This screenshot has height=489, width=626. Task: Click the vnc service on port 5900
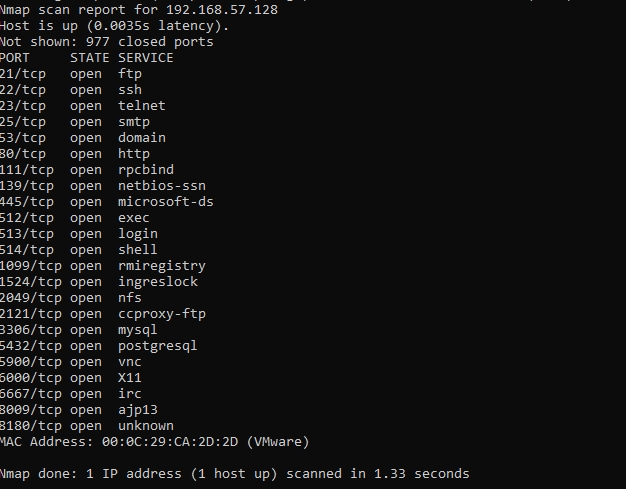click(130, 362)
